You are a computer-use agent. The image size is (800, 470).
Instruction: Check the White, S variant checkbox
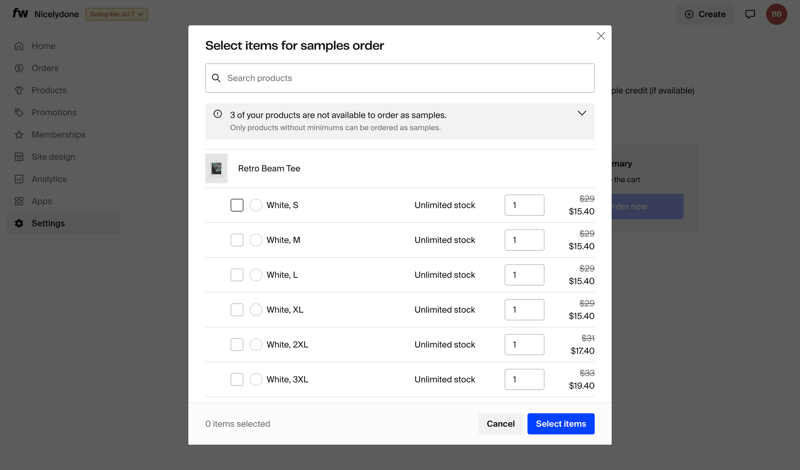point(237,205)
